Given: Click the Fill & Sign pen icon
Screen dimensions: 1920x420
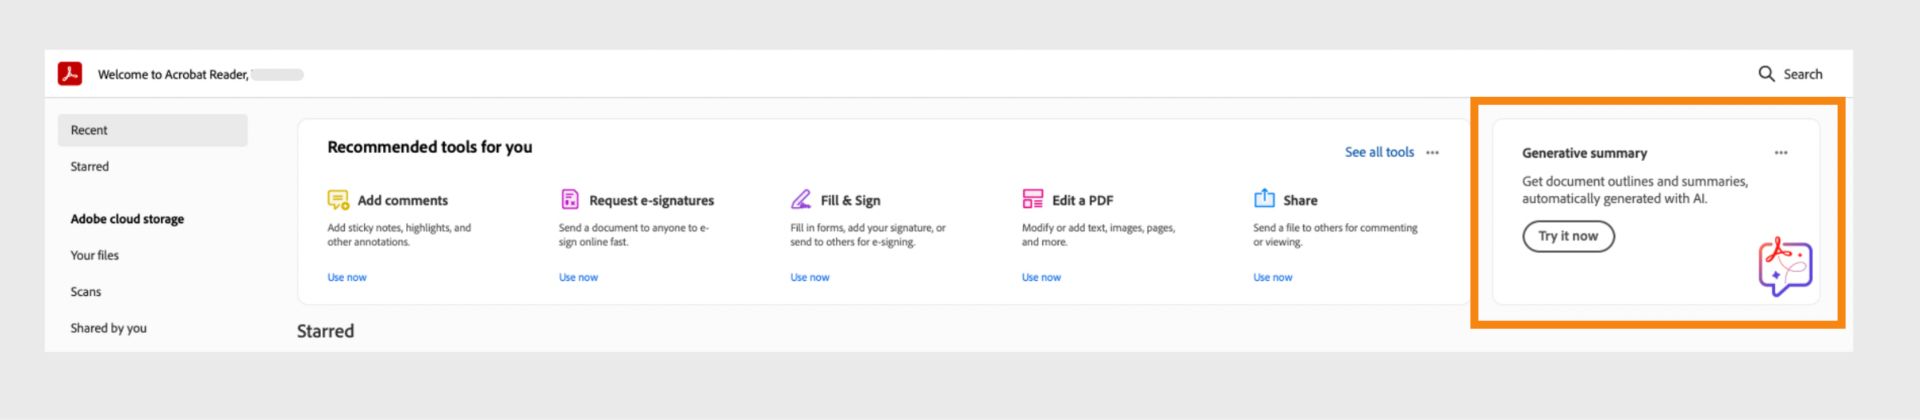Looking at the screenshot, I should click(x=801, y=199).
